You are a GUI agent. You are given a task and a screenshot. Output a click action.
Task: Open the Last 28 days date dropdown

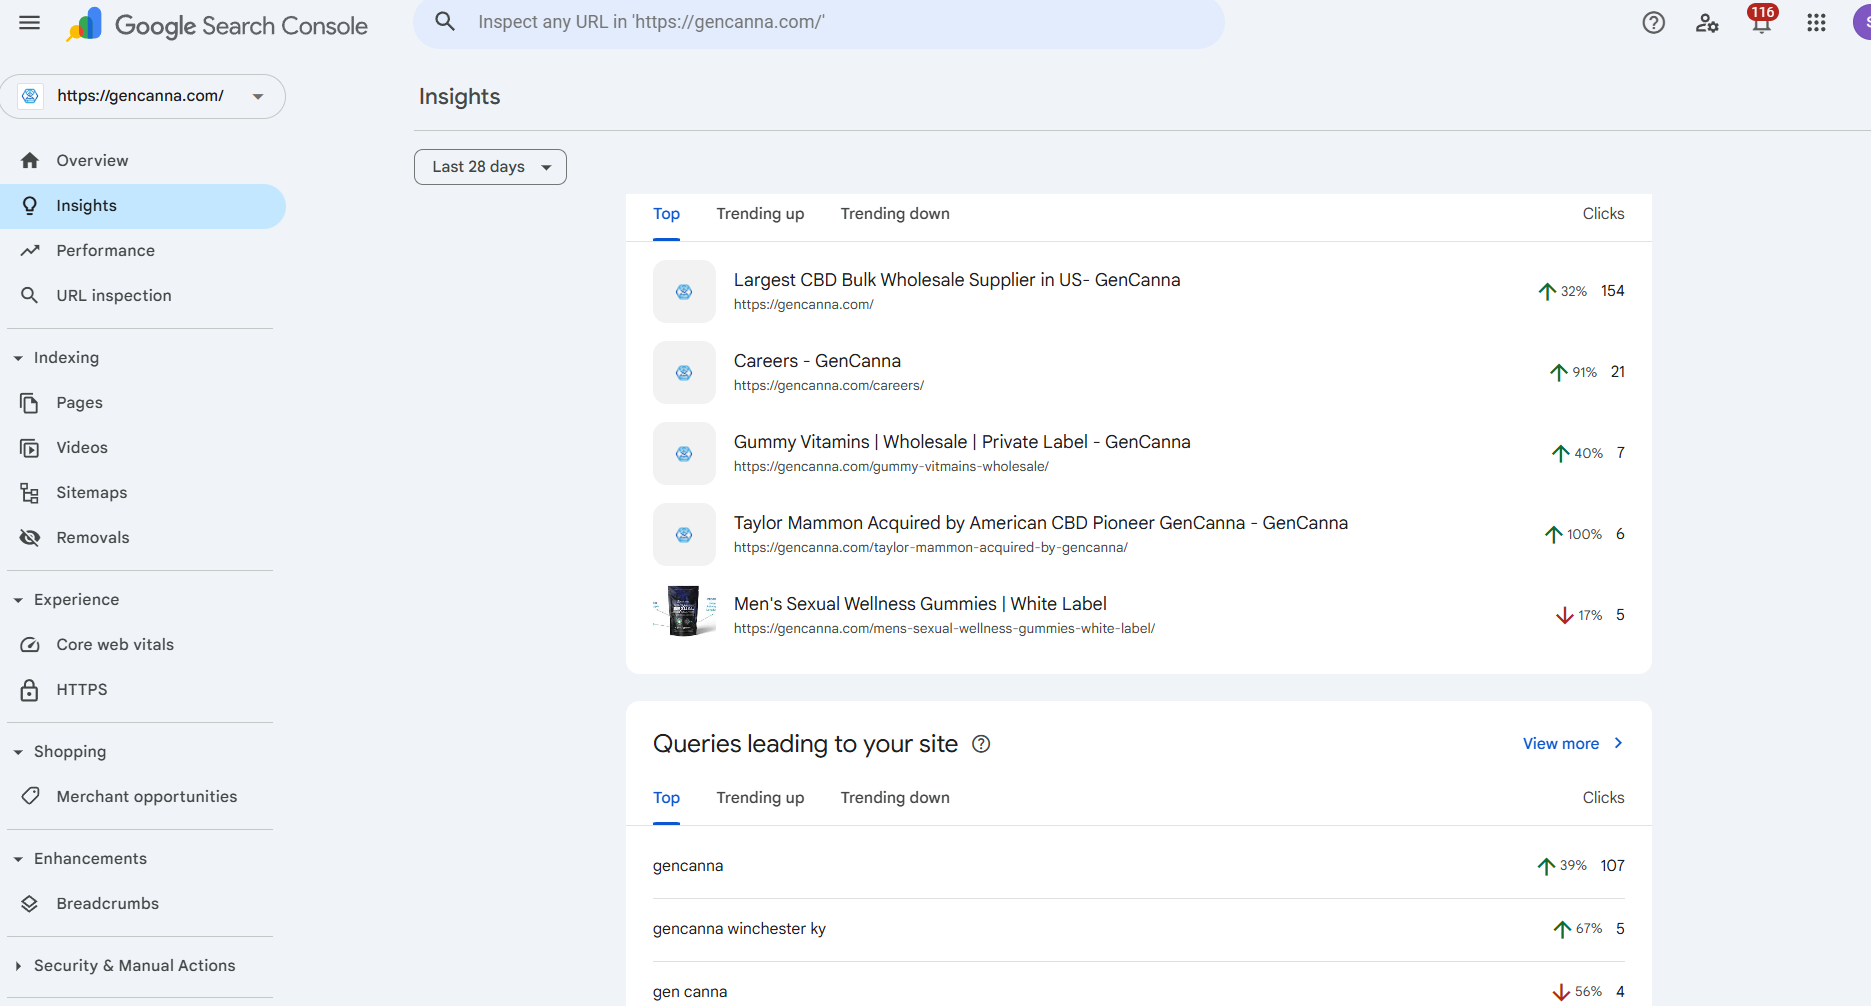coord(490,167)
